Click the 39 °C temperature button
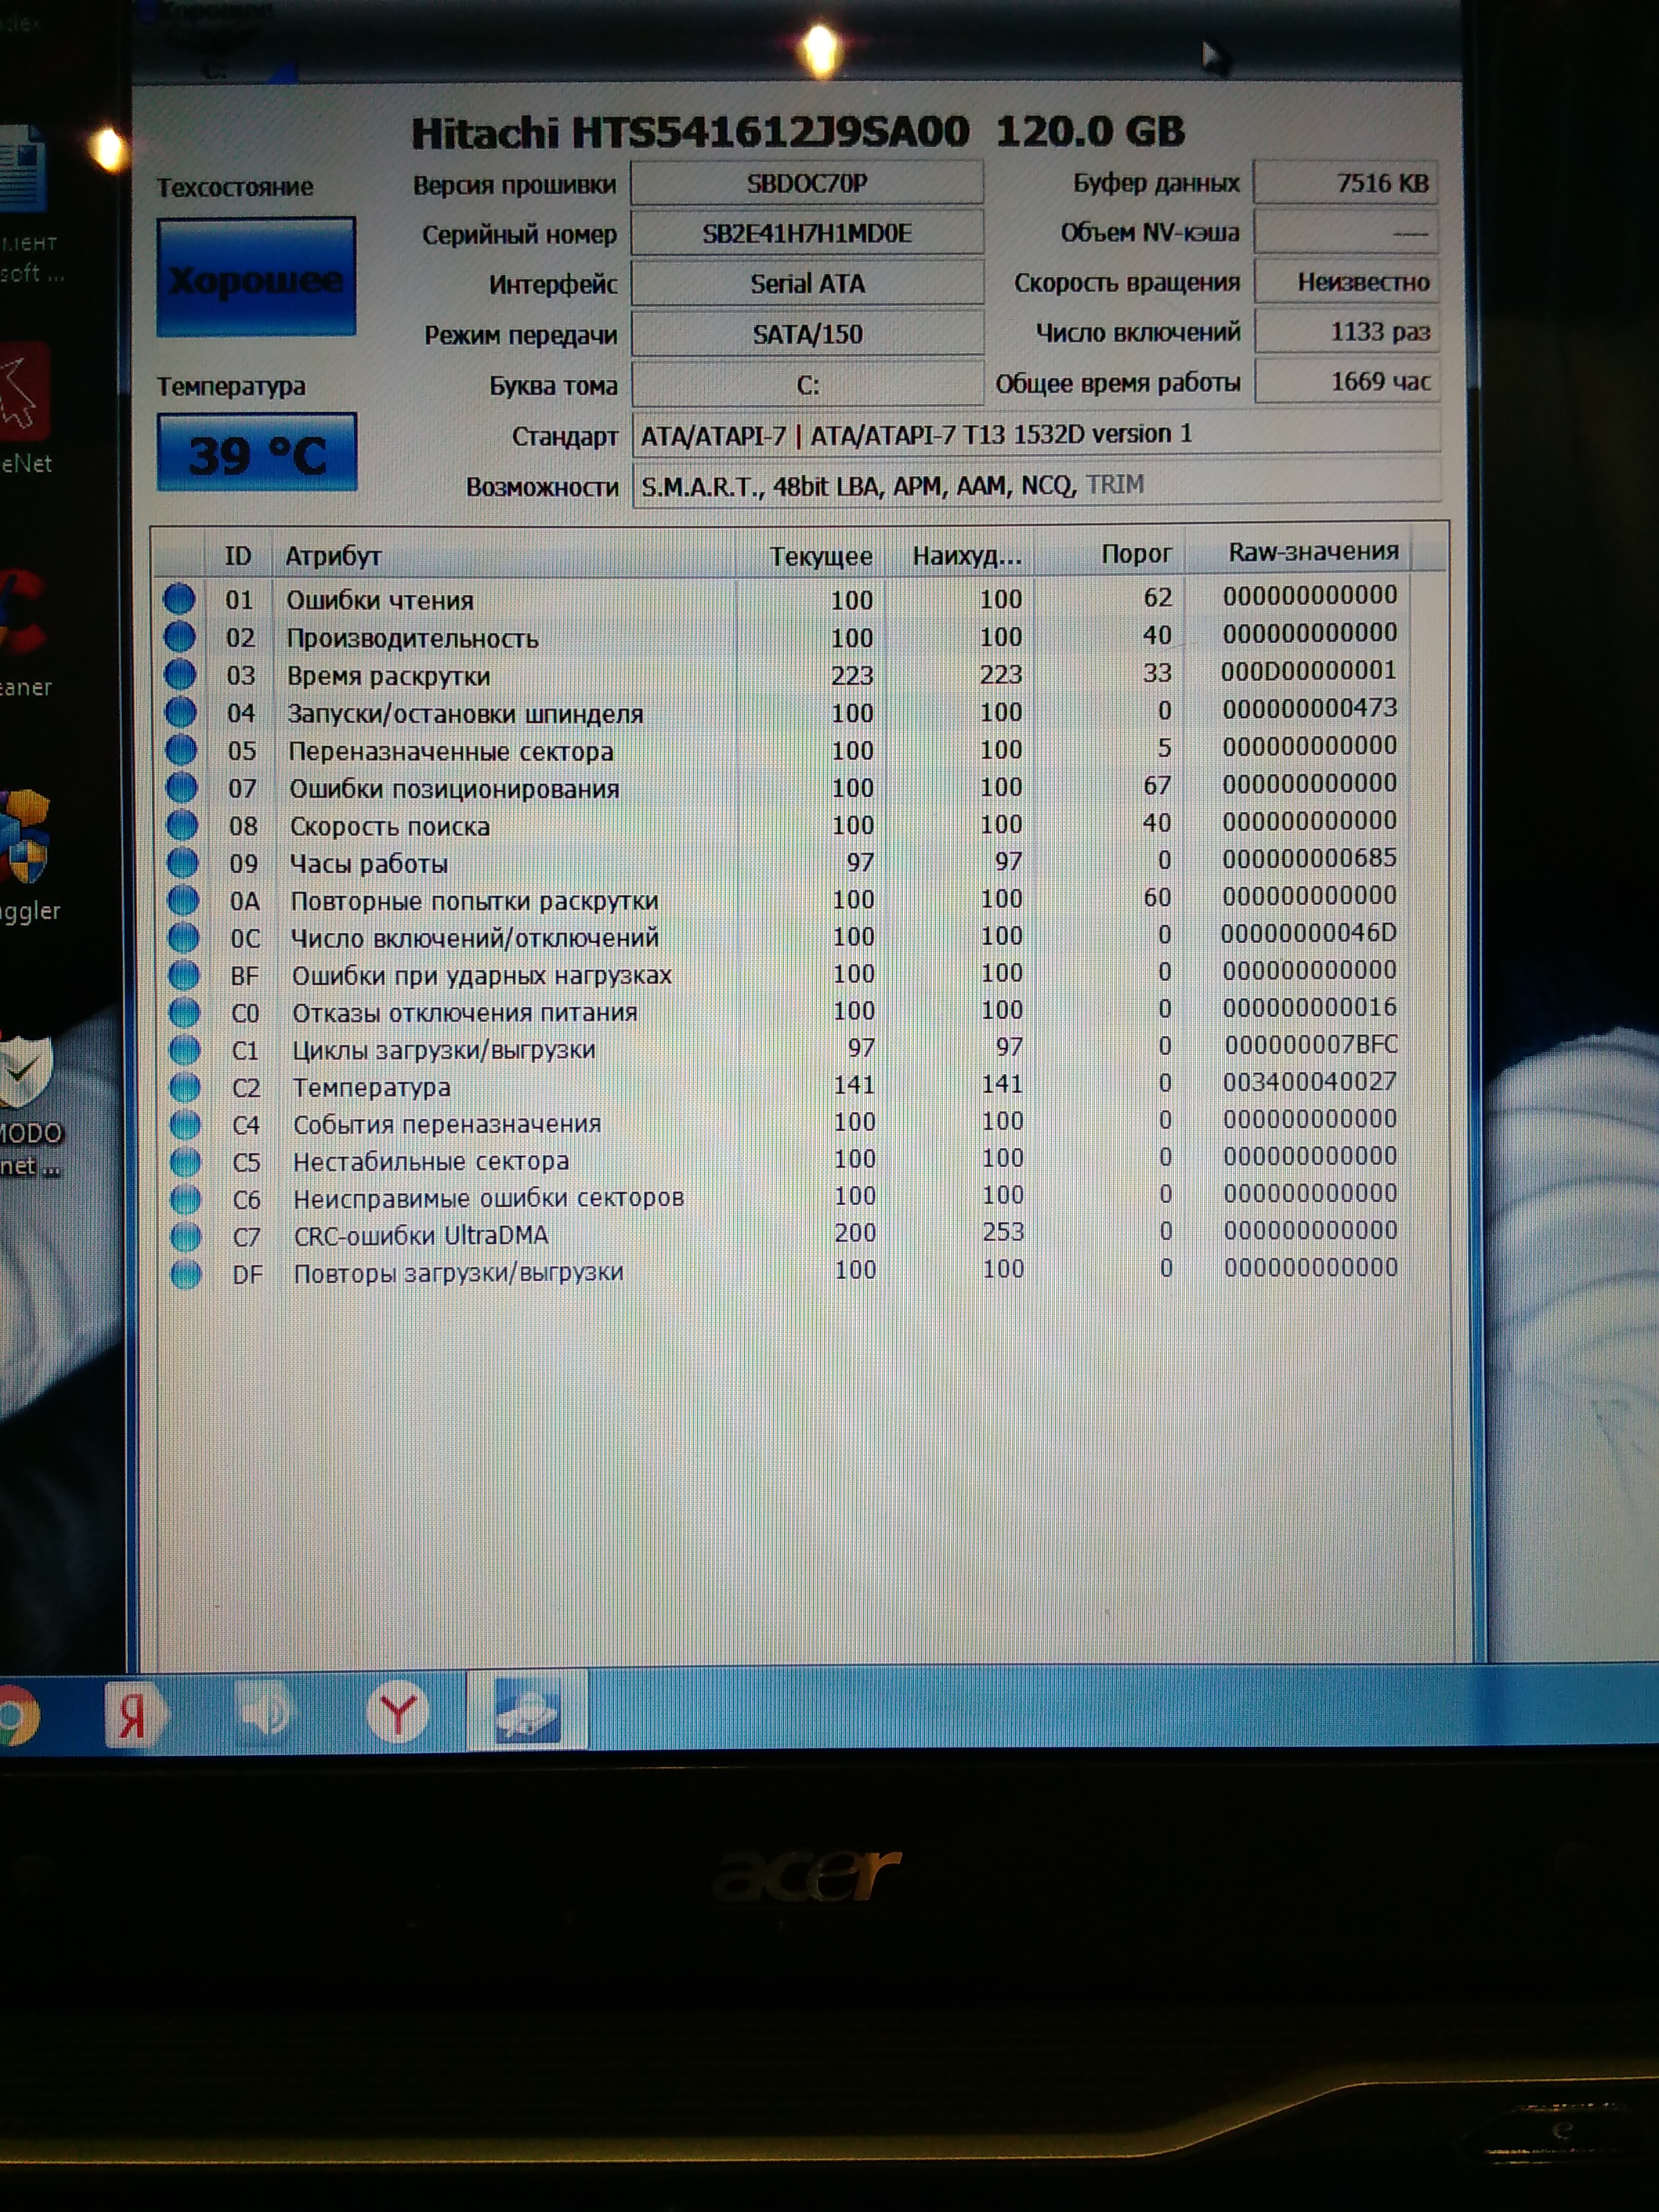This screenshot has height=2212, width=1659. pos(257,454)
